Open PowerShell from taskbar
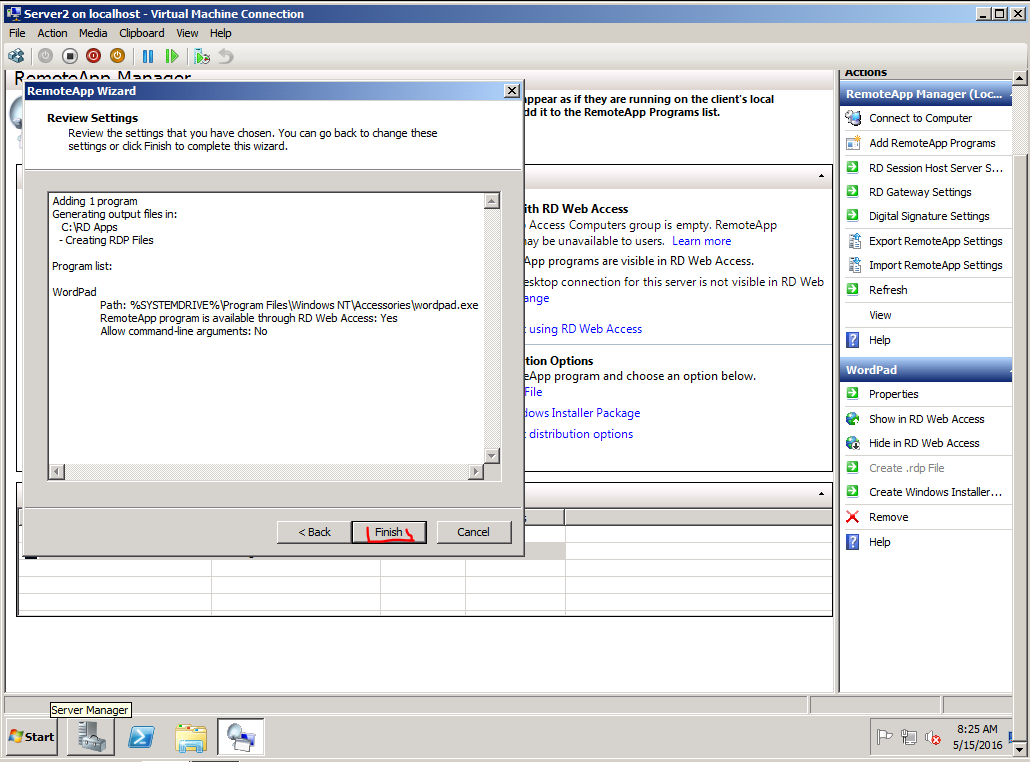 pos(141,737)
